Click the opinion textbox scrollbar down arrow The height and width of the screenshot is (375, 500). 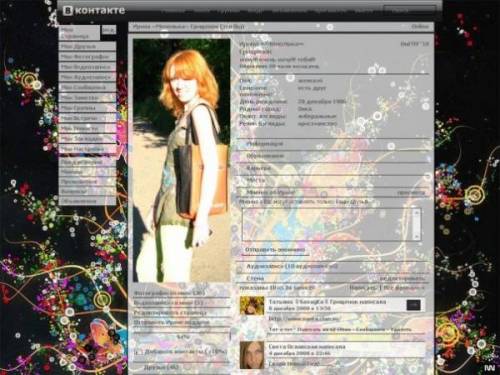(x=416, y=236)
